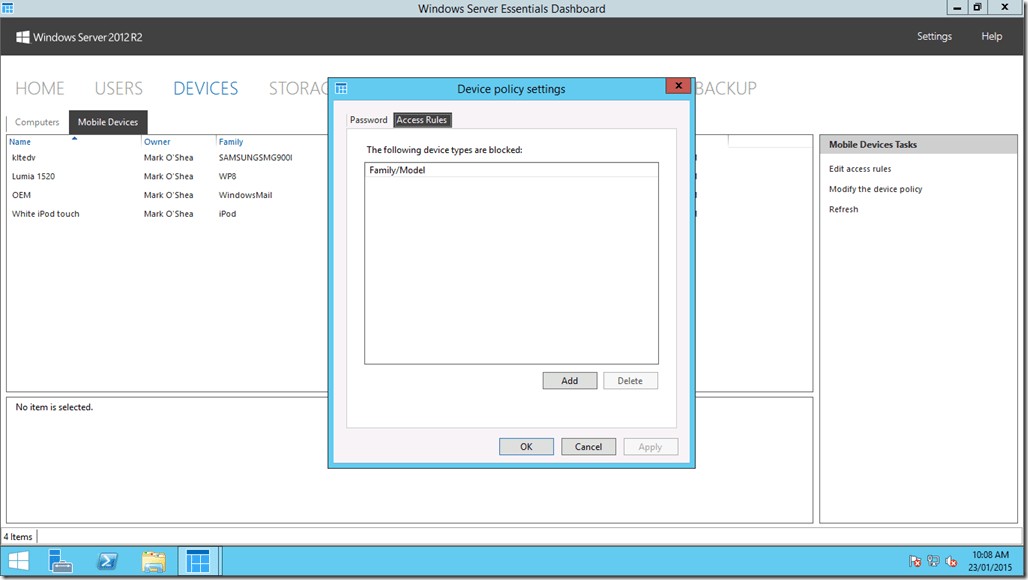The width and height of the screenshot is (1028, 580).
Task: Select the Dashboard icon on the taskbar
Action: pyautogui.click(x=198, y=561)
